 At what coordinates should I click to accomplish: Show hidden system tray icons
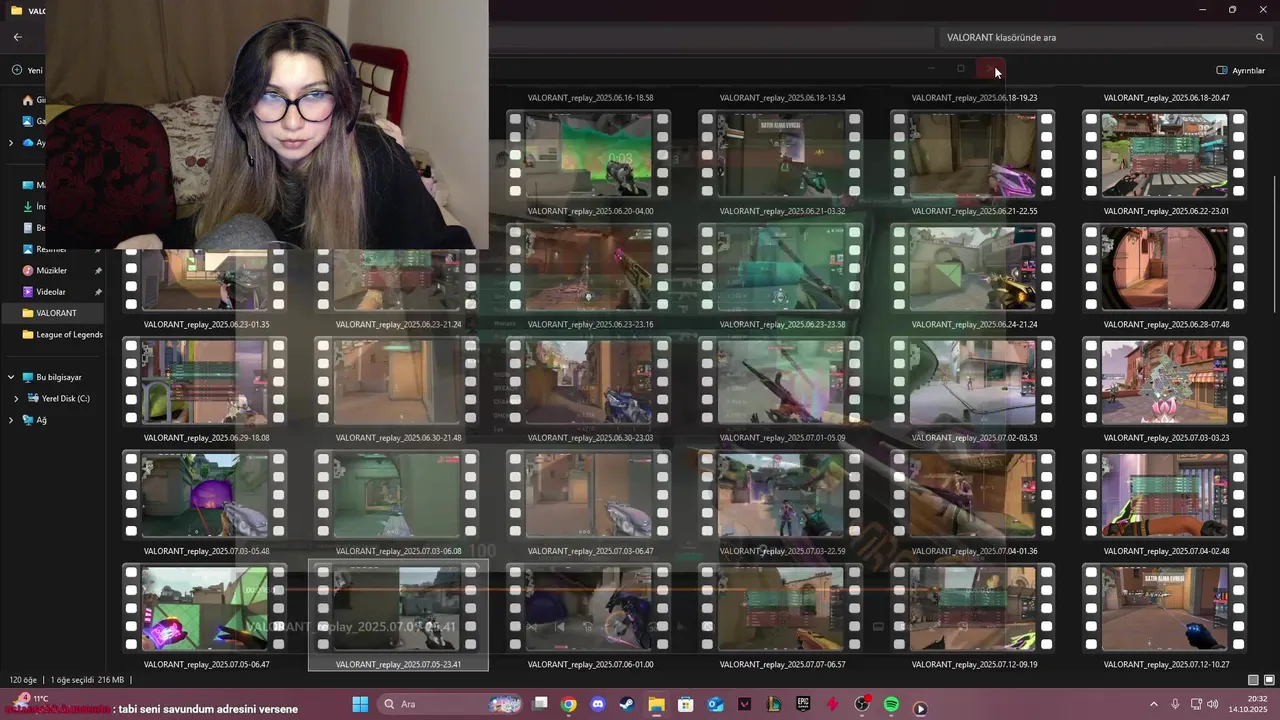click(x=1153, y=704)
